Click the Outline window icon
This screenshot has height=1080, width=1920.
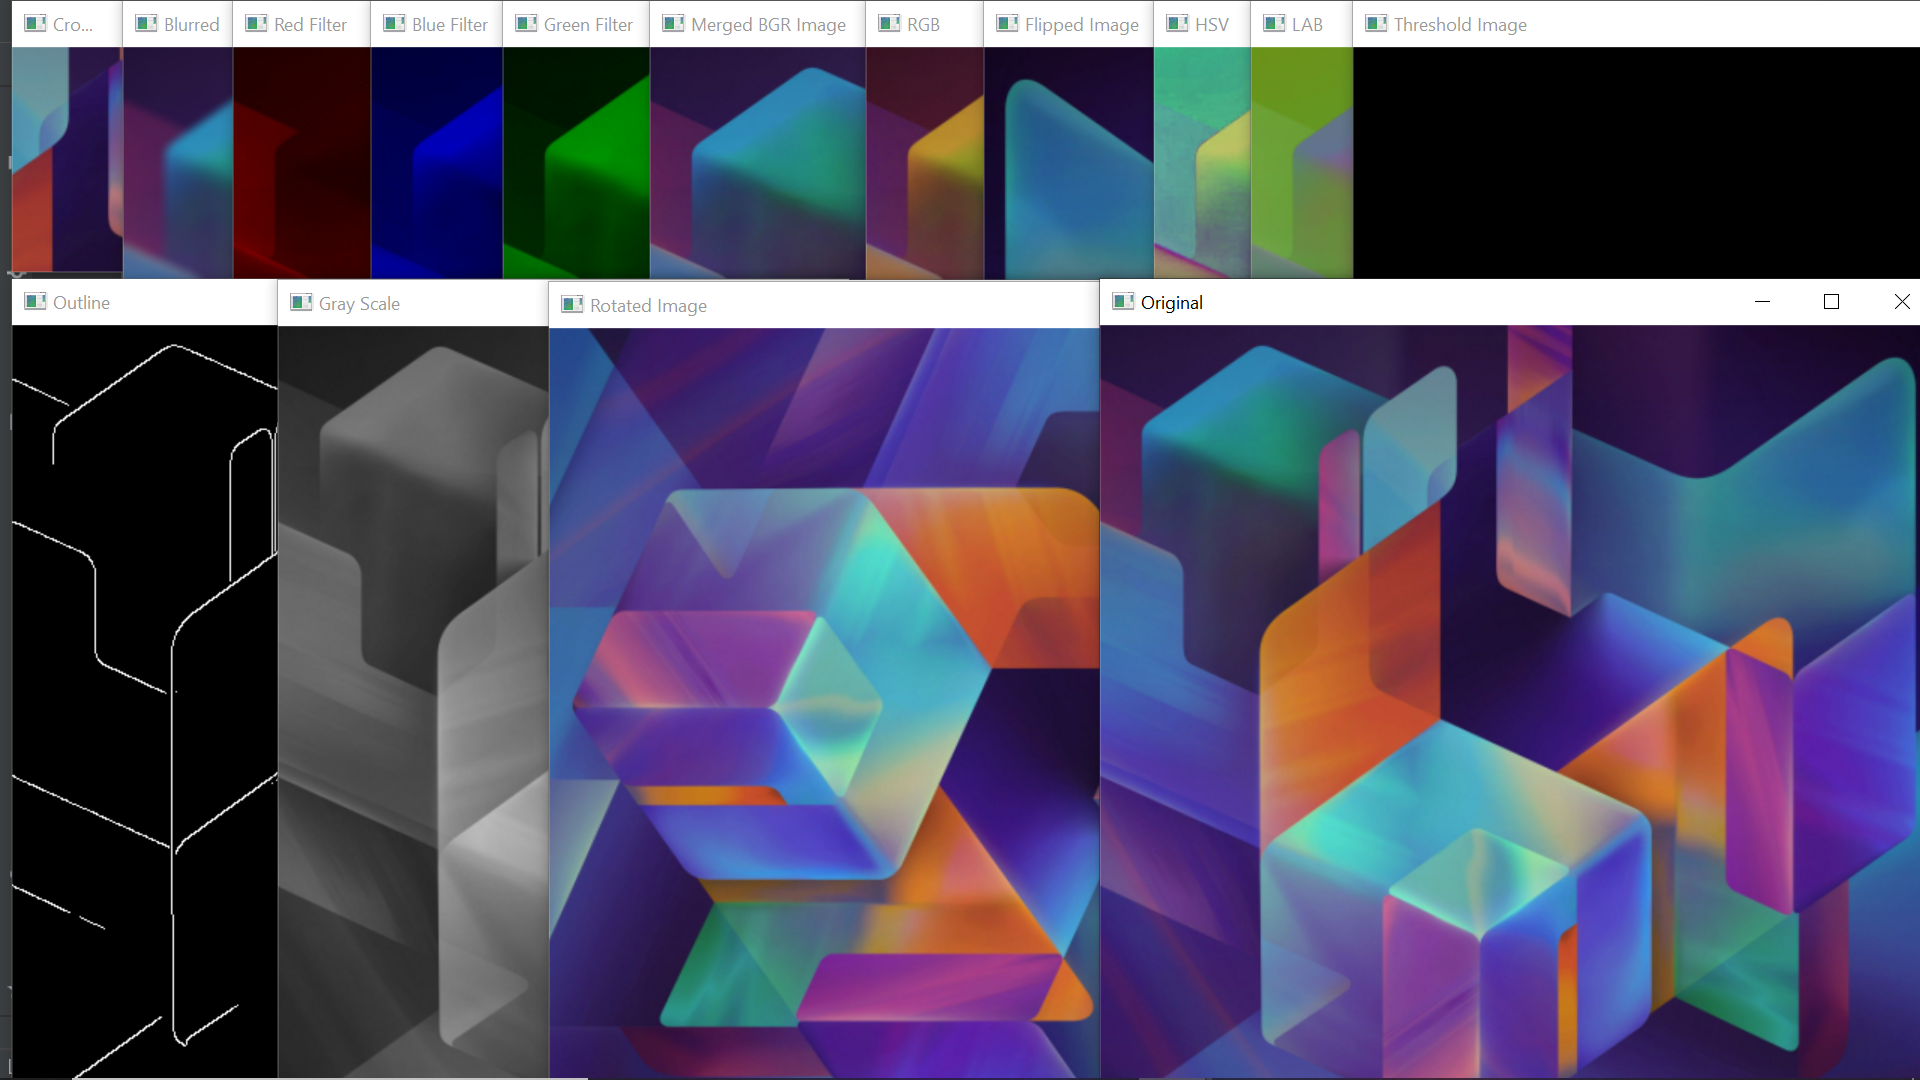click(35, 302)
